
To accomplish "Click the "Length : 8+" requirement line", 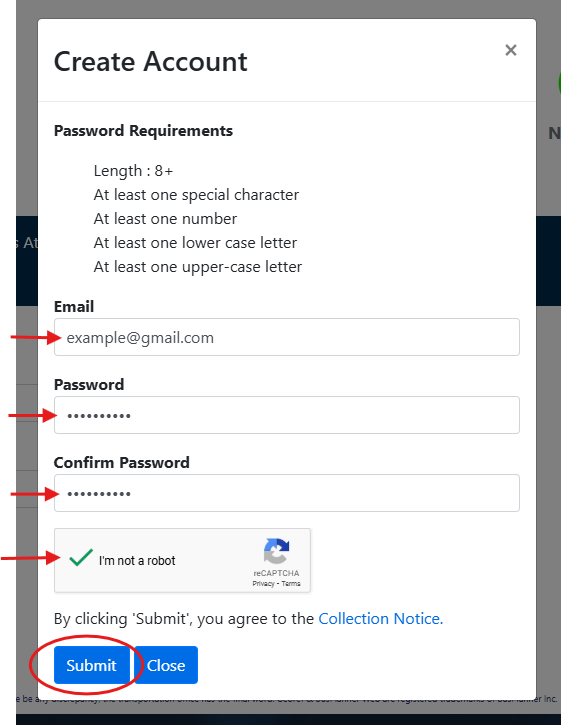I will click(x=133, y=171).
